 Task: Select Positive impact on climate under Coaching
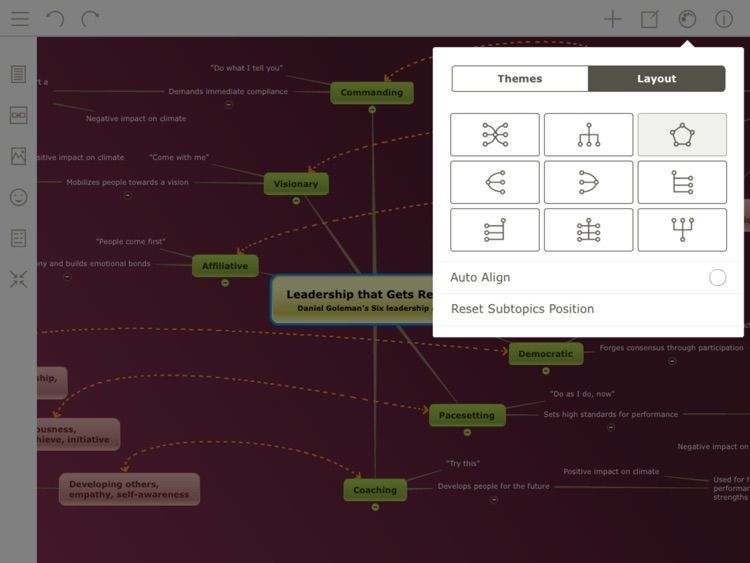point(611,471)
